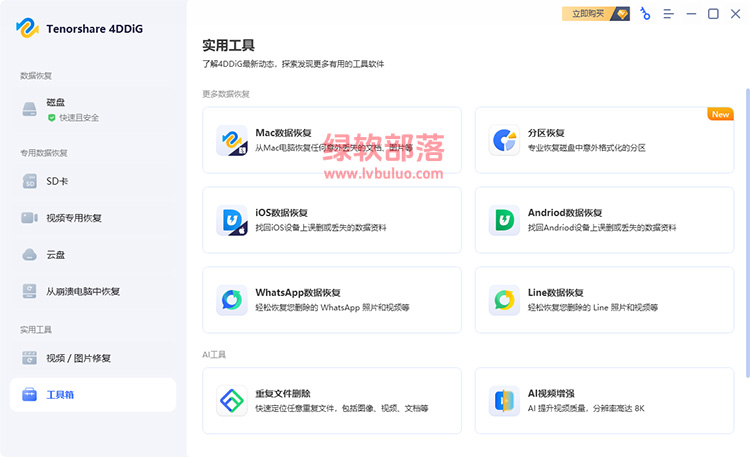Image resolution: width=750 pixels, height=457 pixels.
Task: Open 视频 / 图片修复 tool
Action: coord(93,358)
